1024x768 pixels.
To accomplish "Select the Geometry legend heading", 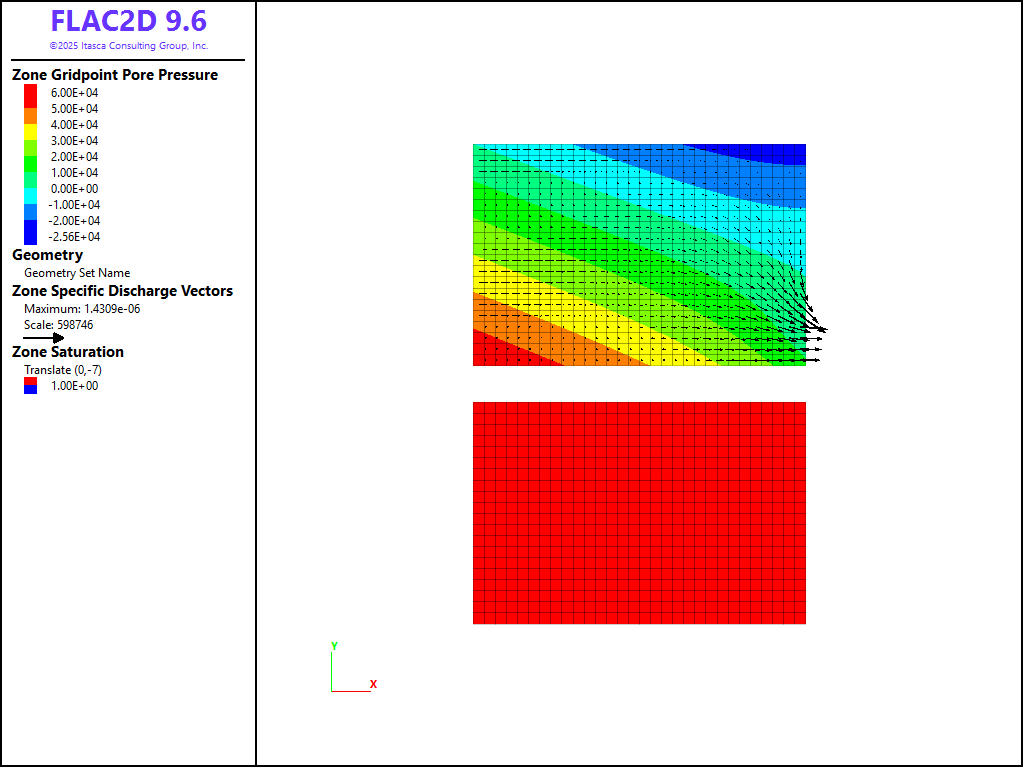I will (47, 255).
